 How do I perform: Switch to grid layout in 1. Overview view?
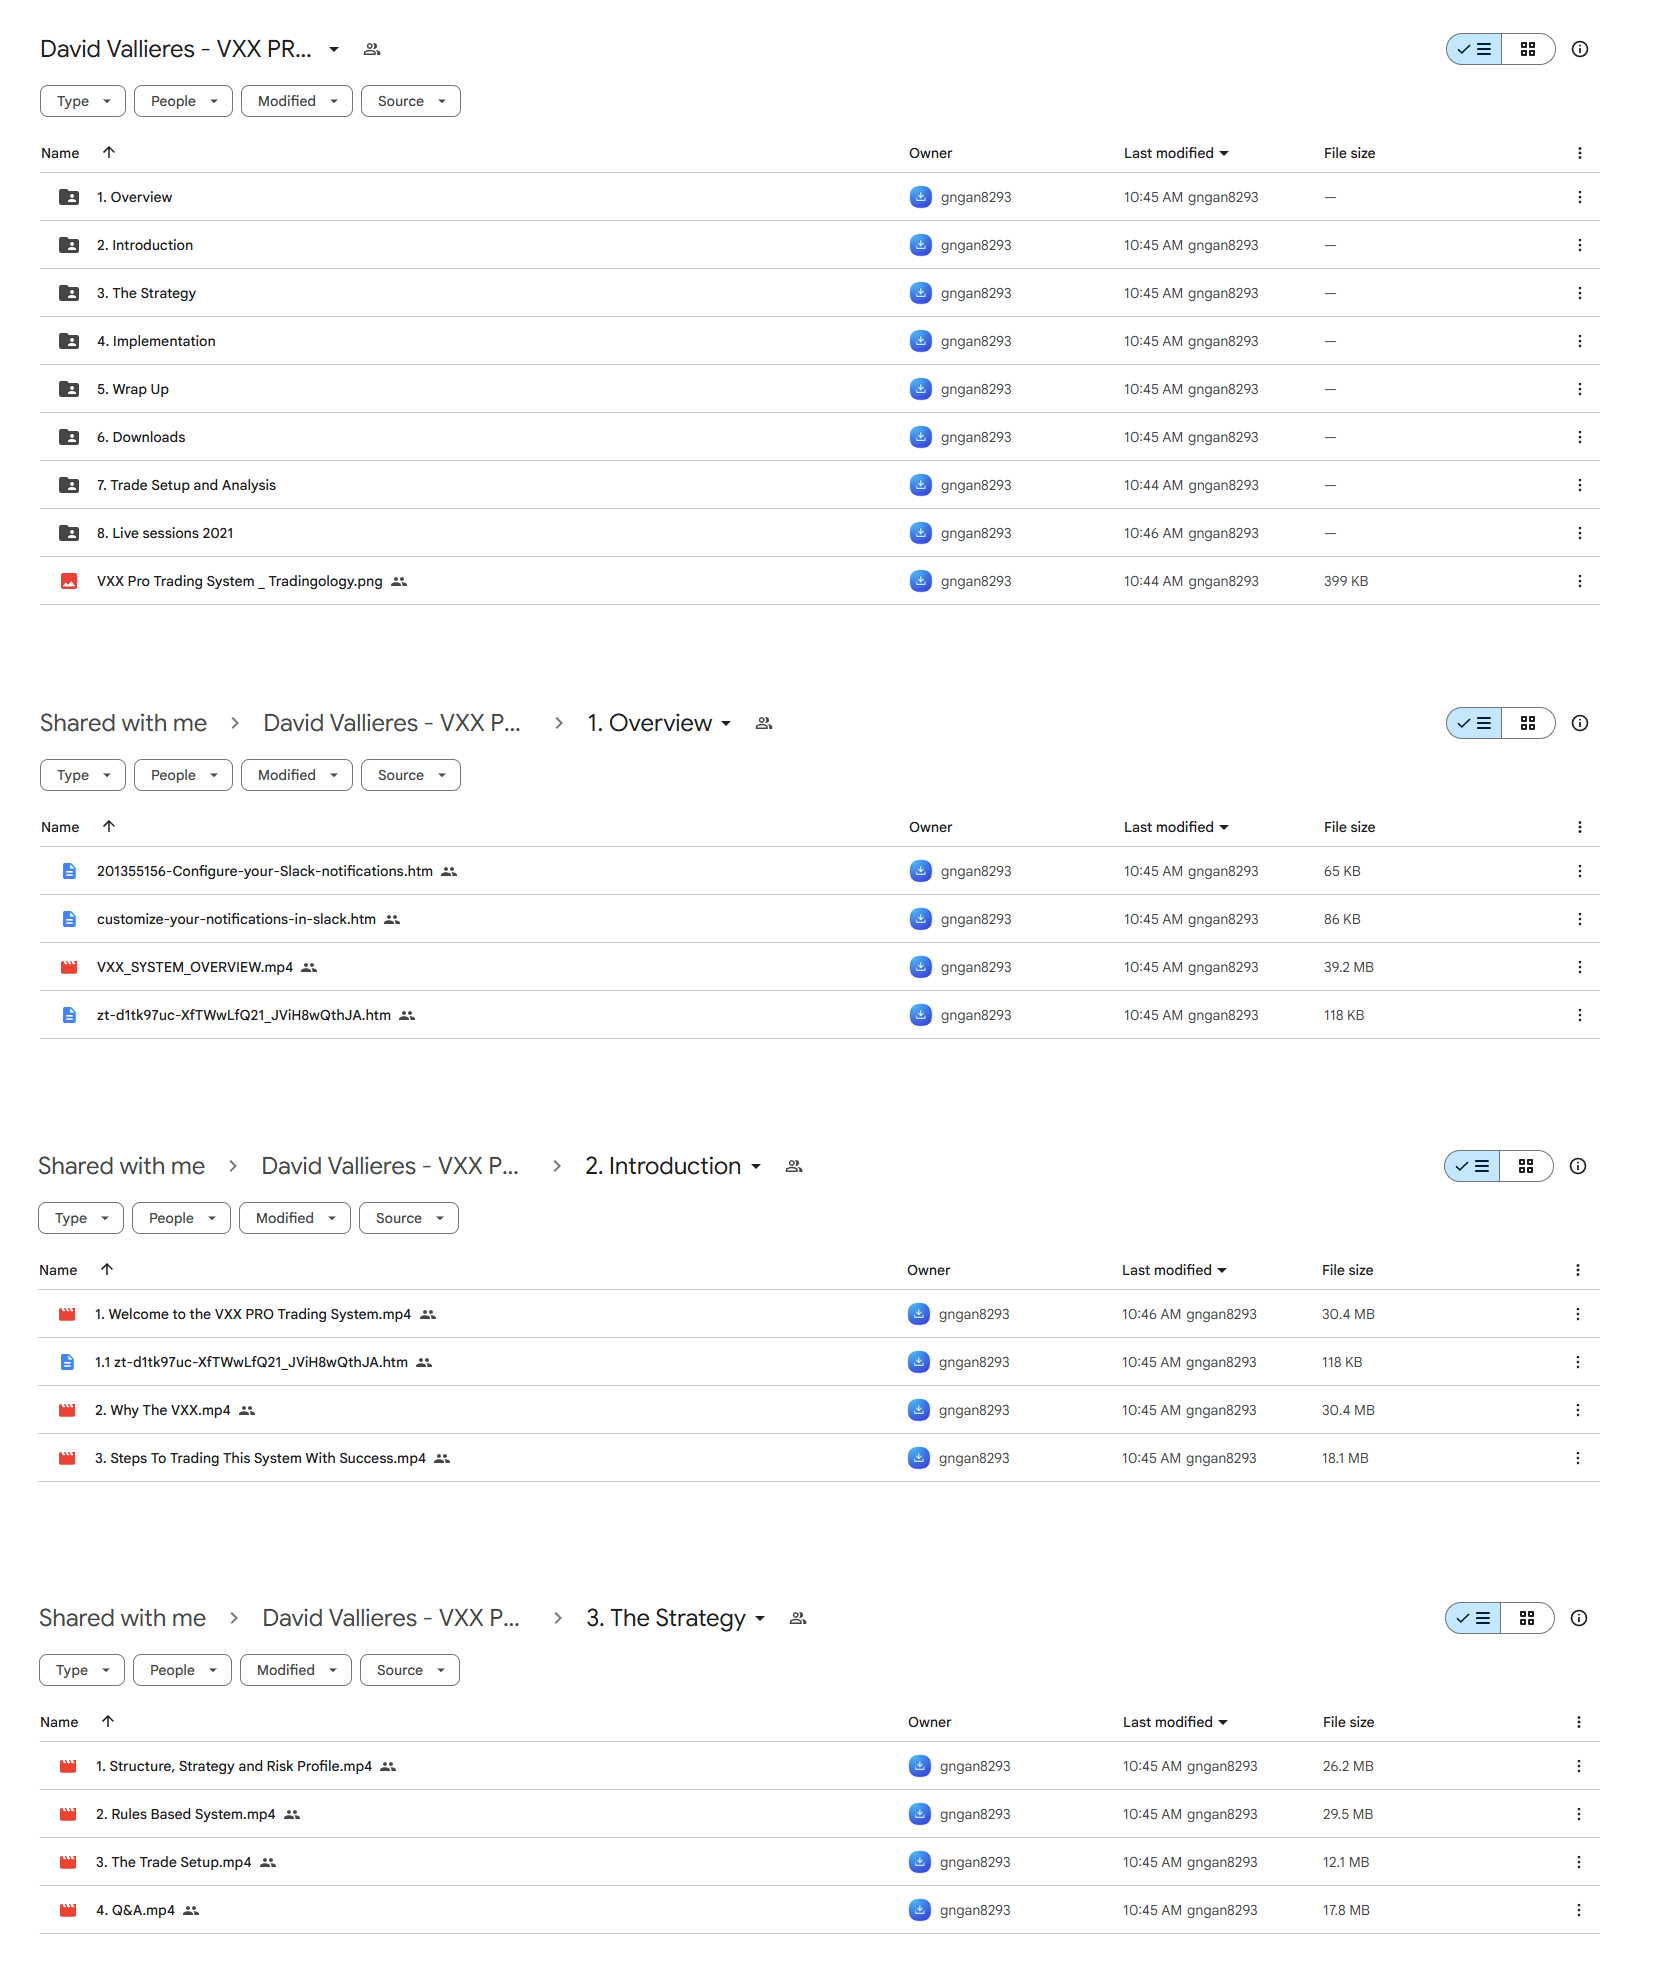point(1528,723)
